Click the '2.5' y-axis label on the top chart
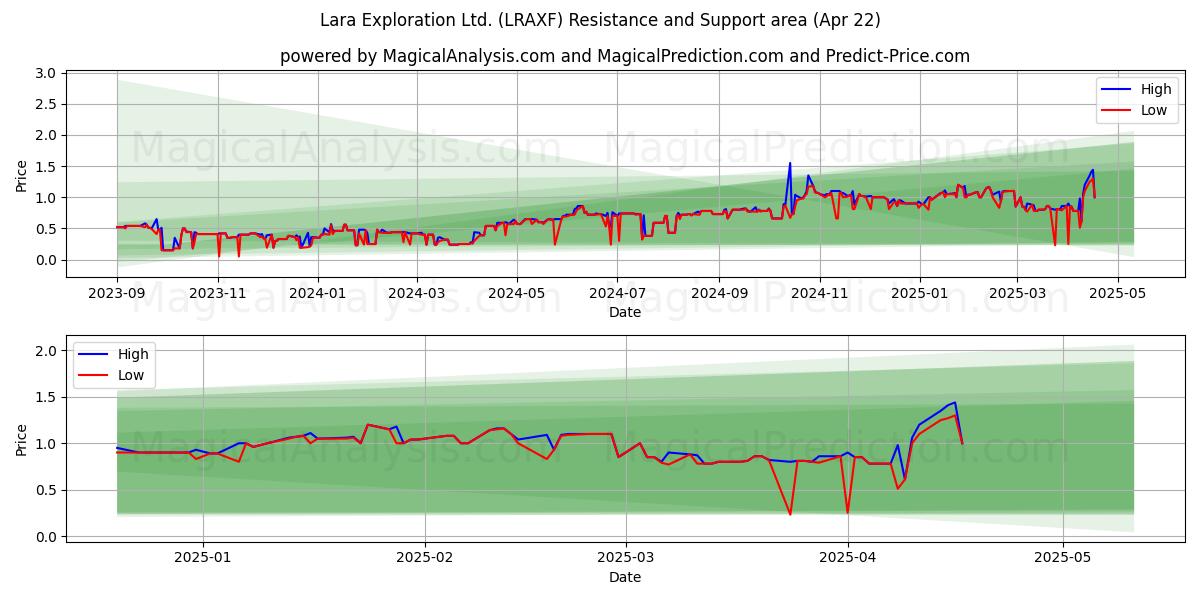 coord(44,104)
